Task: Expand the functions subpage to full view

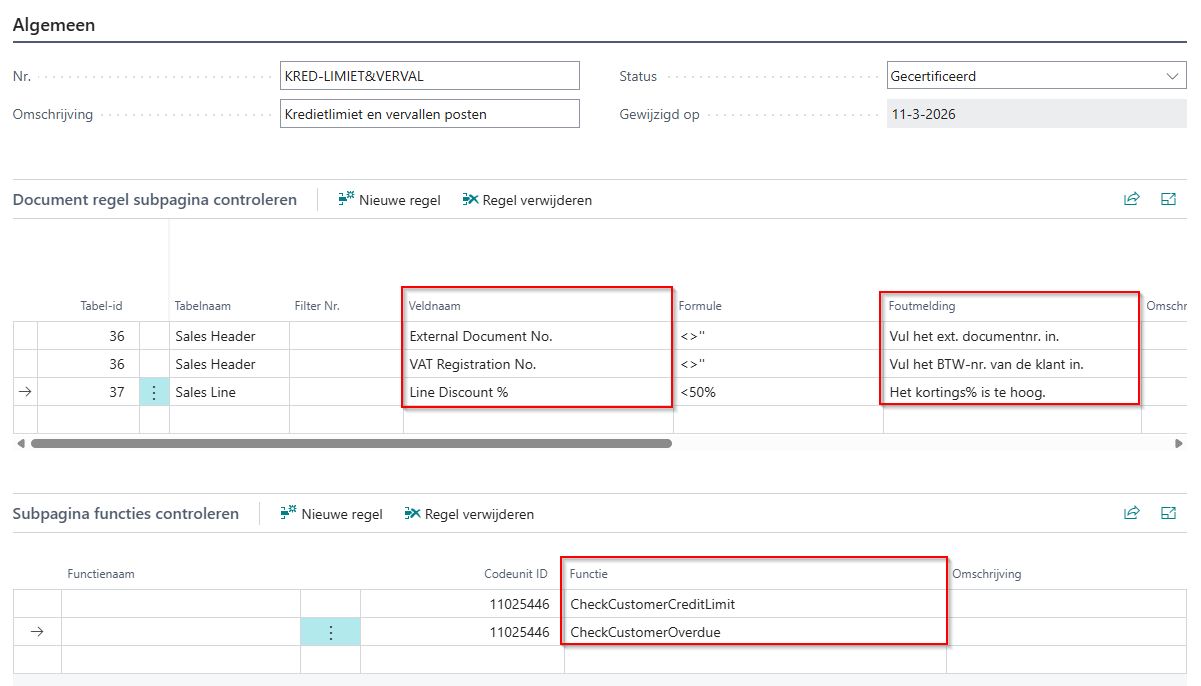Action: click(x=1168, y=513)
